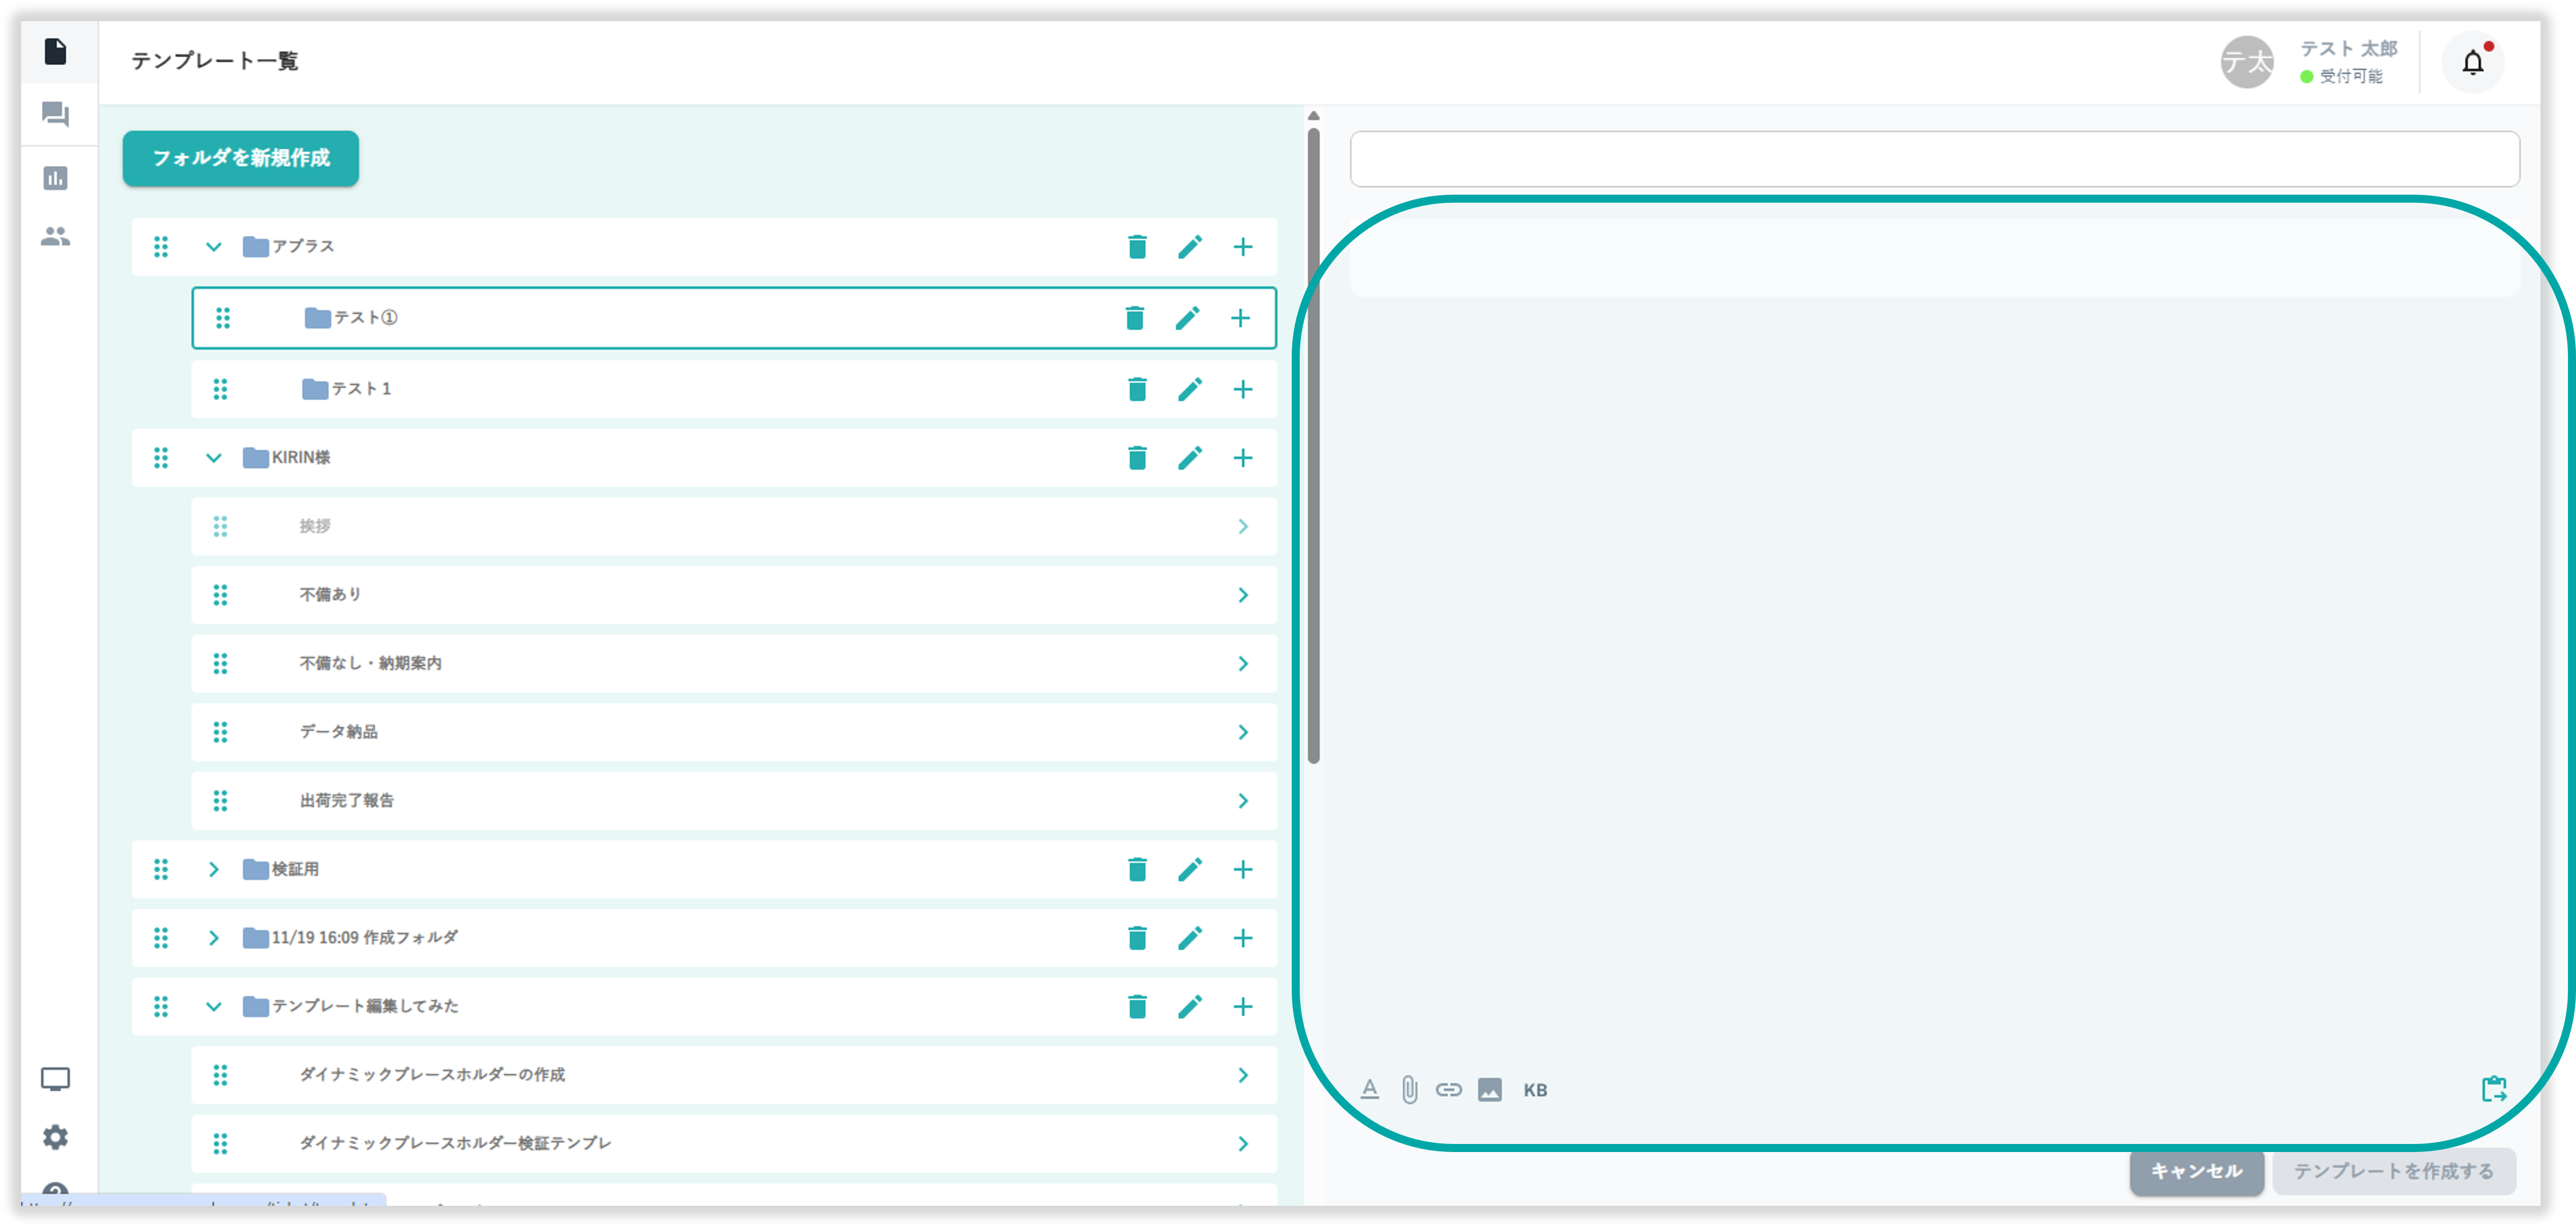Open the settings gear in sidebar

coord(56,1137)
